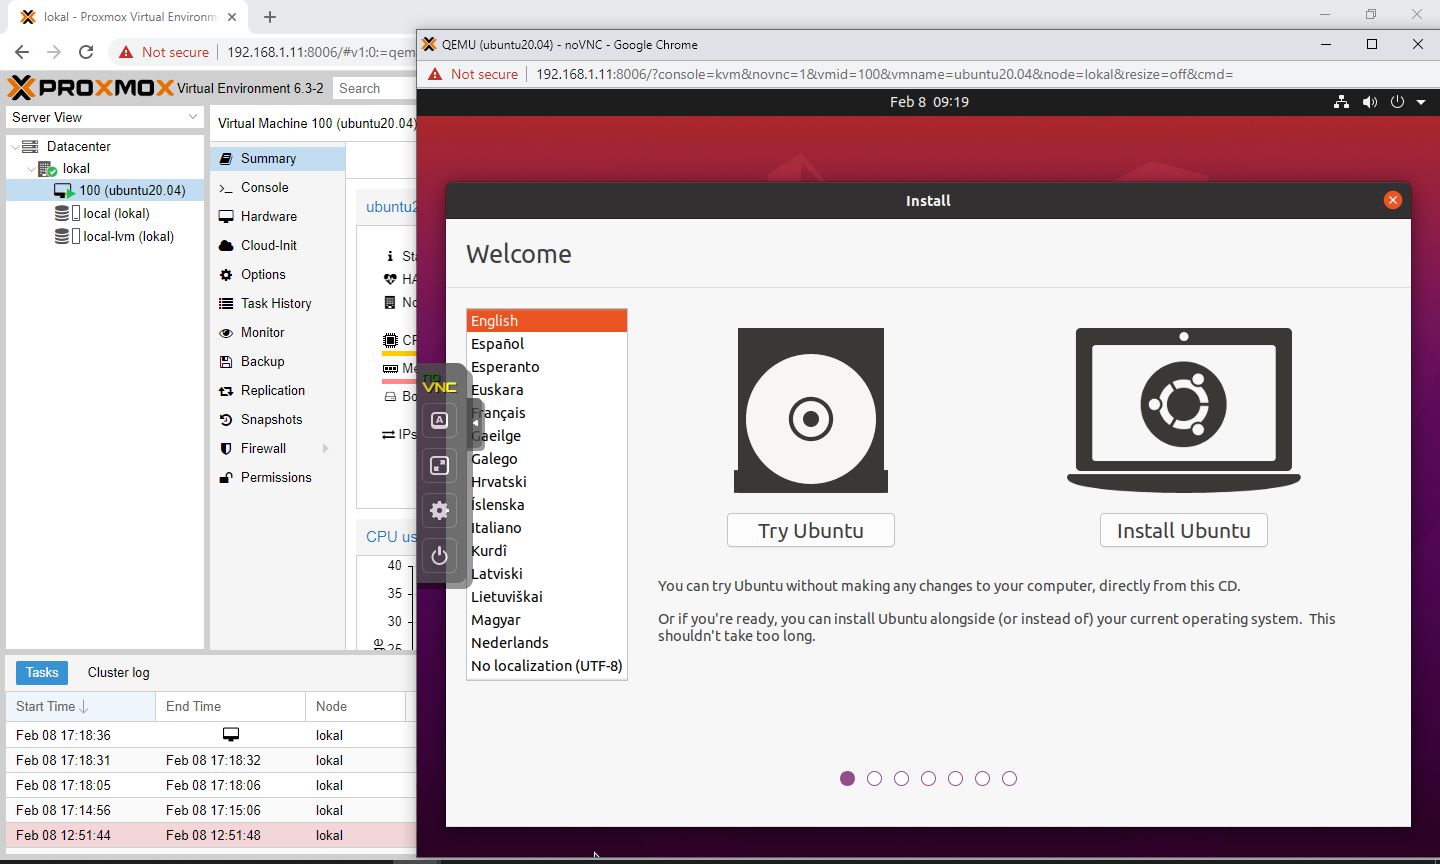Open Monitor in Proxmox VM menu
Viewport: 1440px width, 864px height.
pyautogui.click(x=278, y=332)
